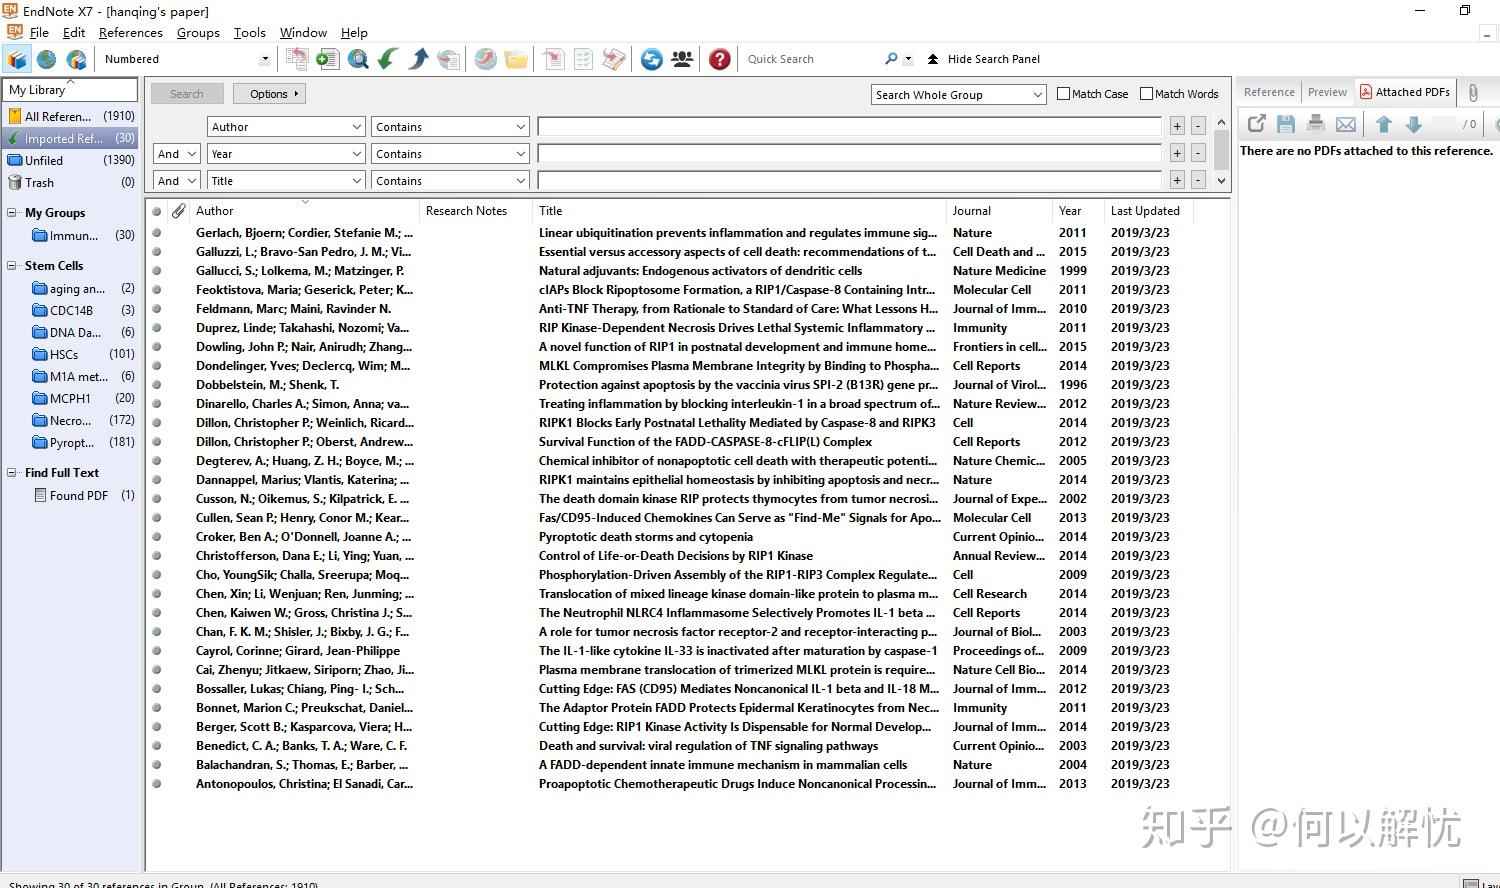Click the email PDF envelope icon
Viewport: 1500px width, 888px height.
[1346, 124]
